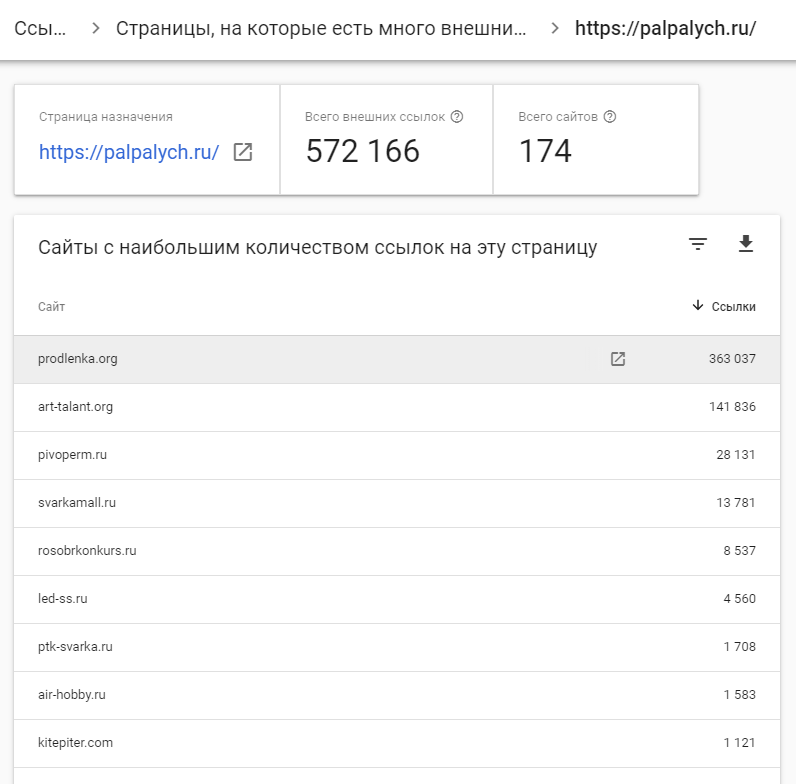Click the 'Всего сайтов' label
The width and height of the screenshot is (796, 784).
[558, 117]
